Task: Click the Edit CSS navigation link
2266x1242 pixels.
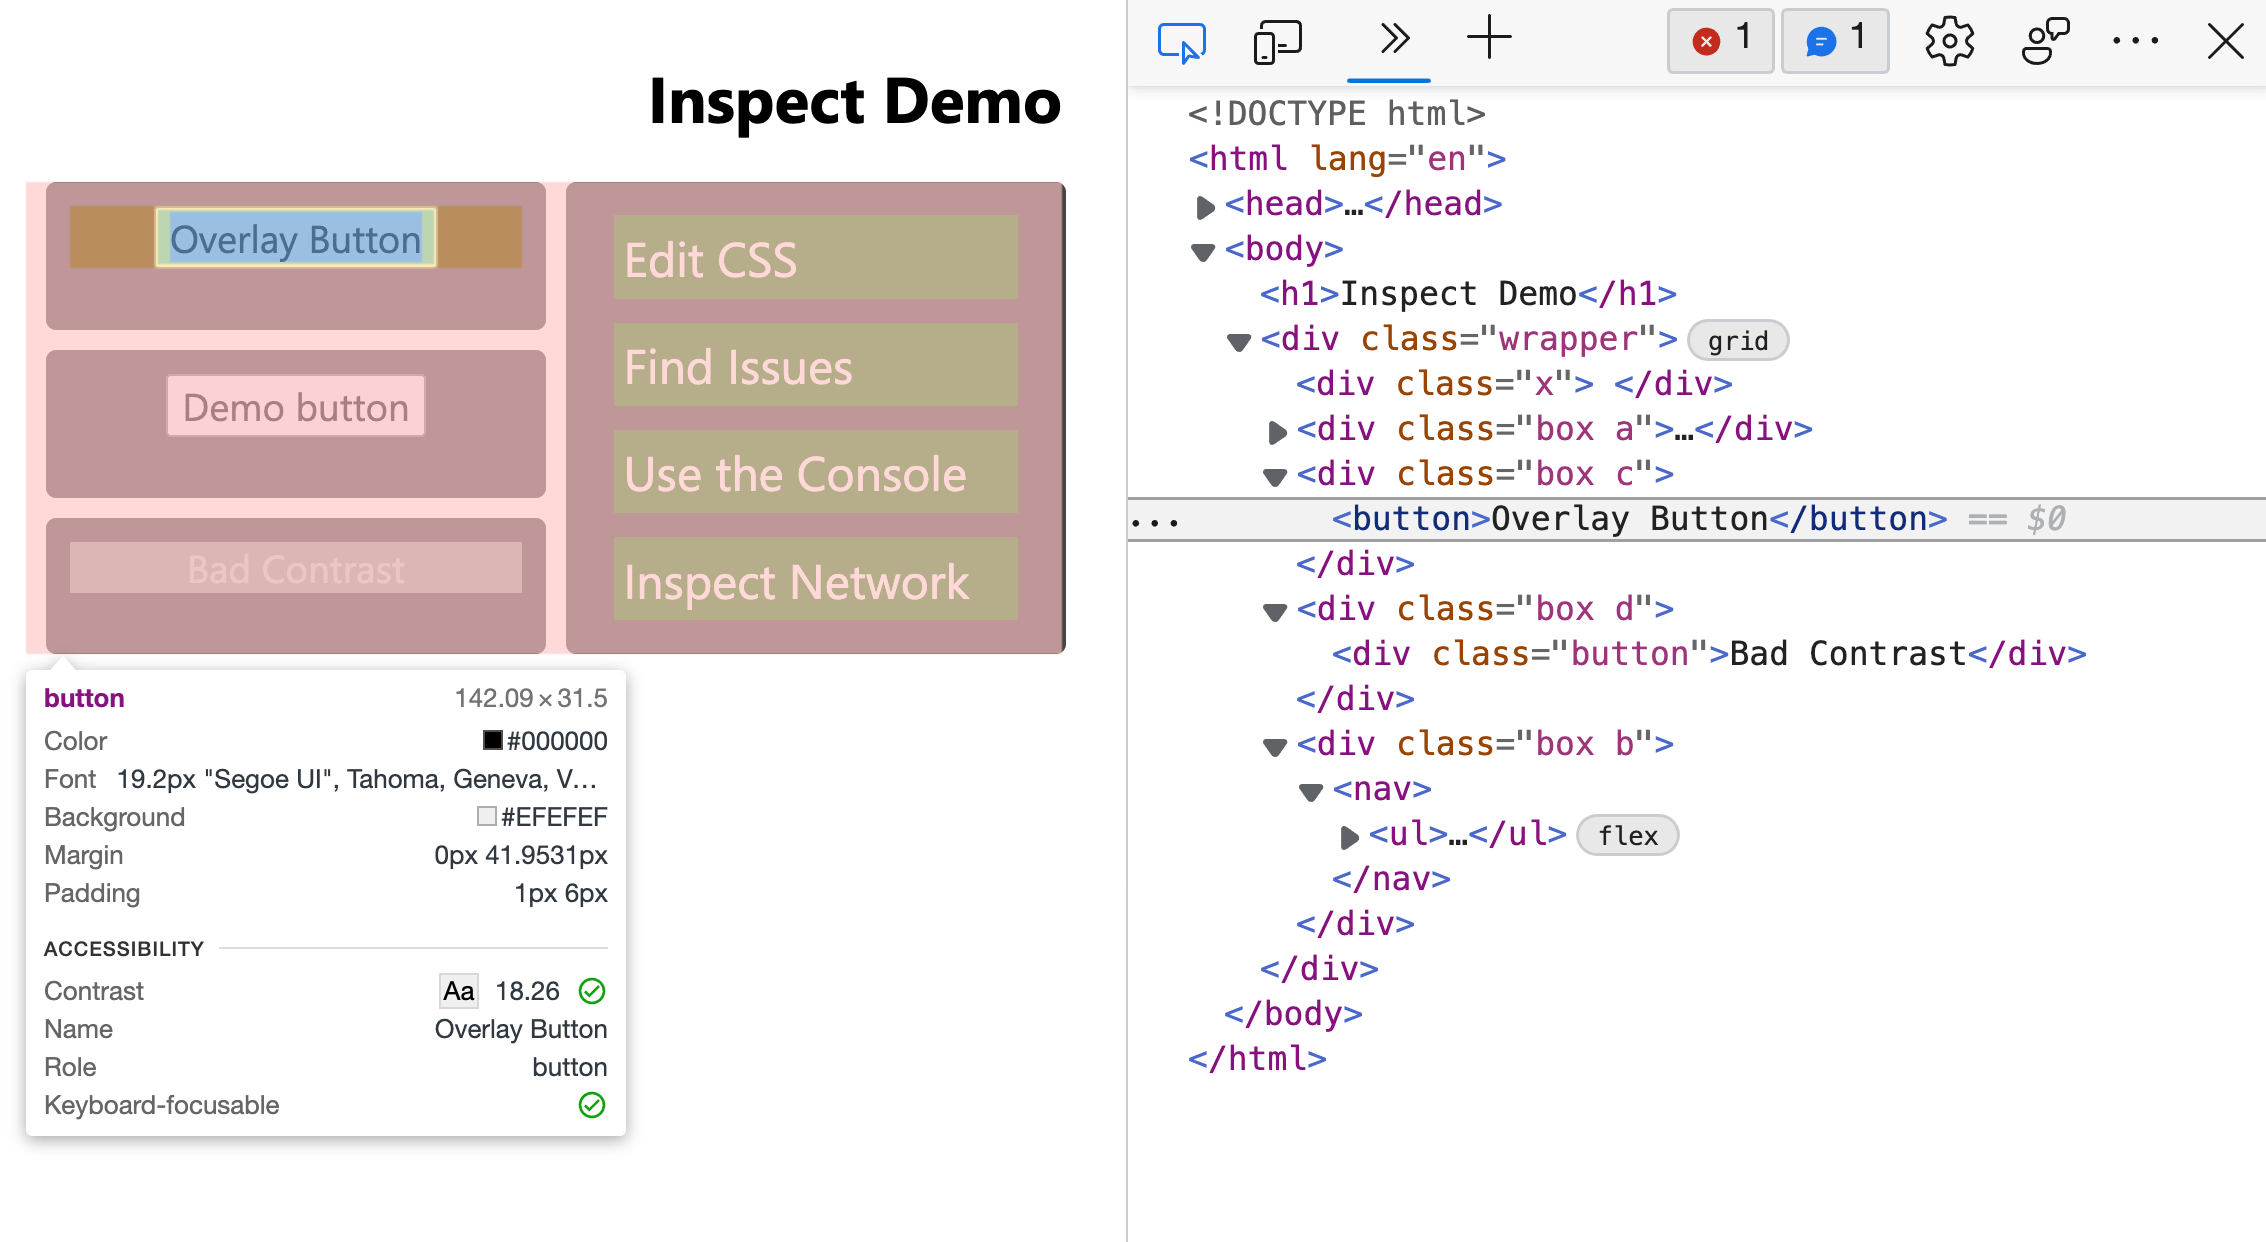Action: (x=710, y=260)
